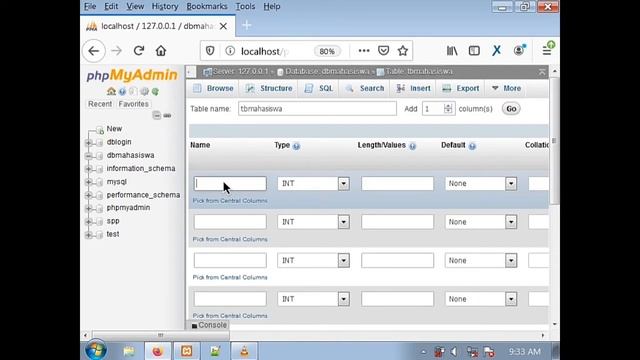
Task: Open Default help icon in header
Action: 472,146
